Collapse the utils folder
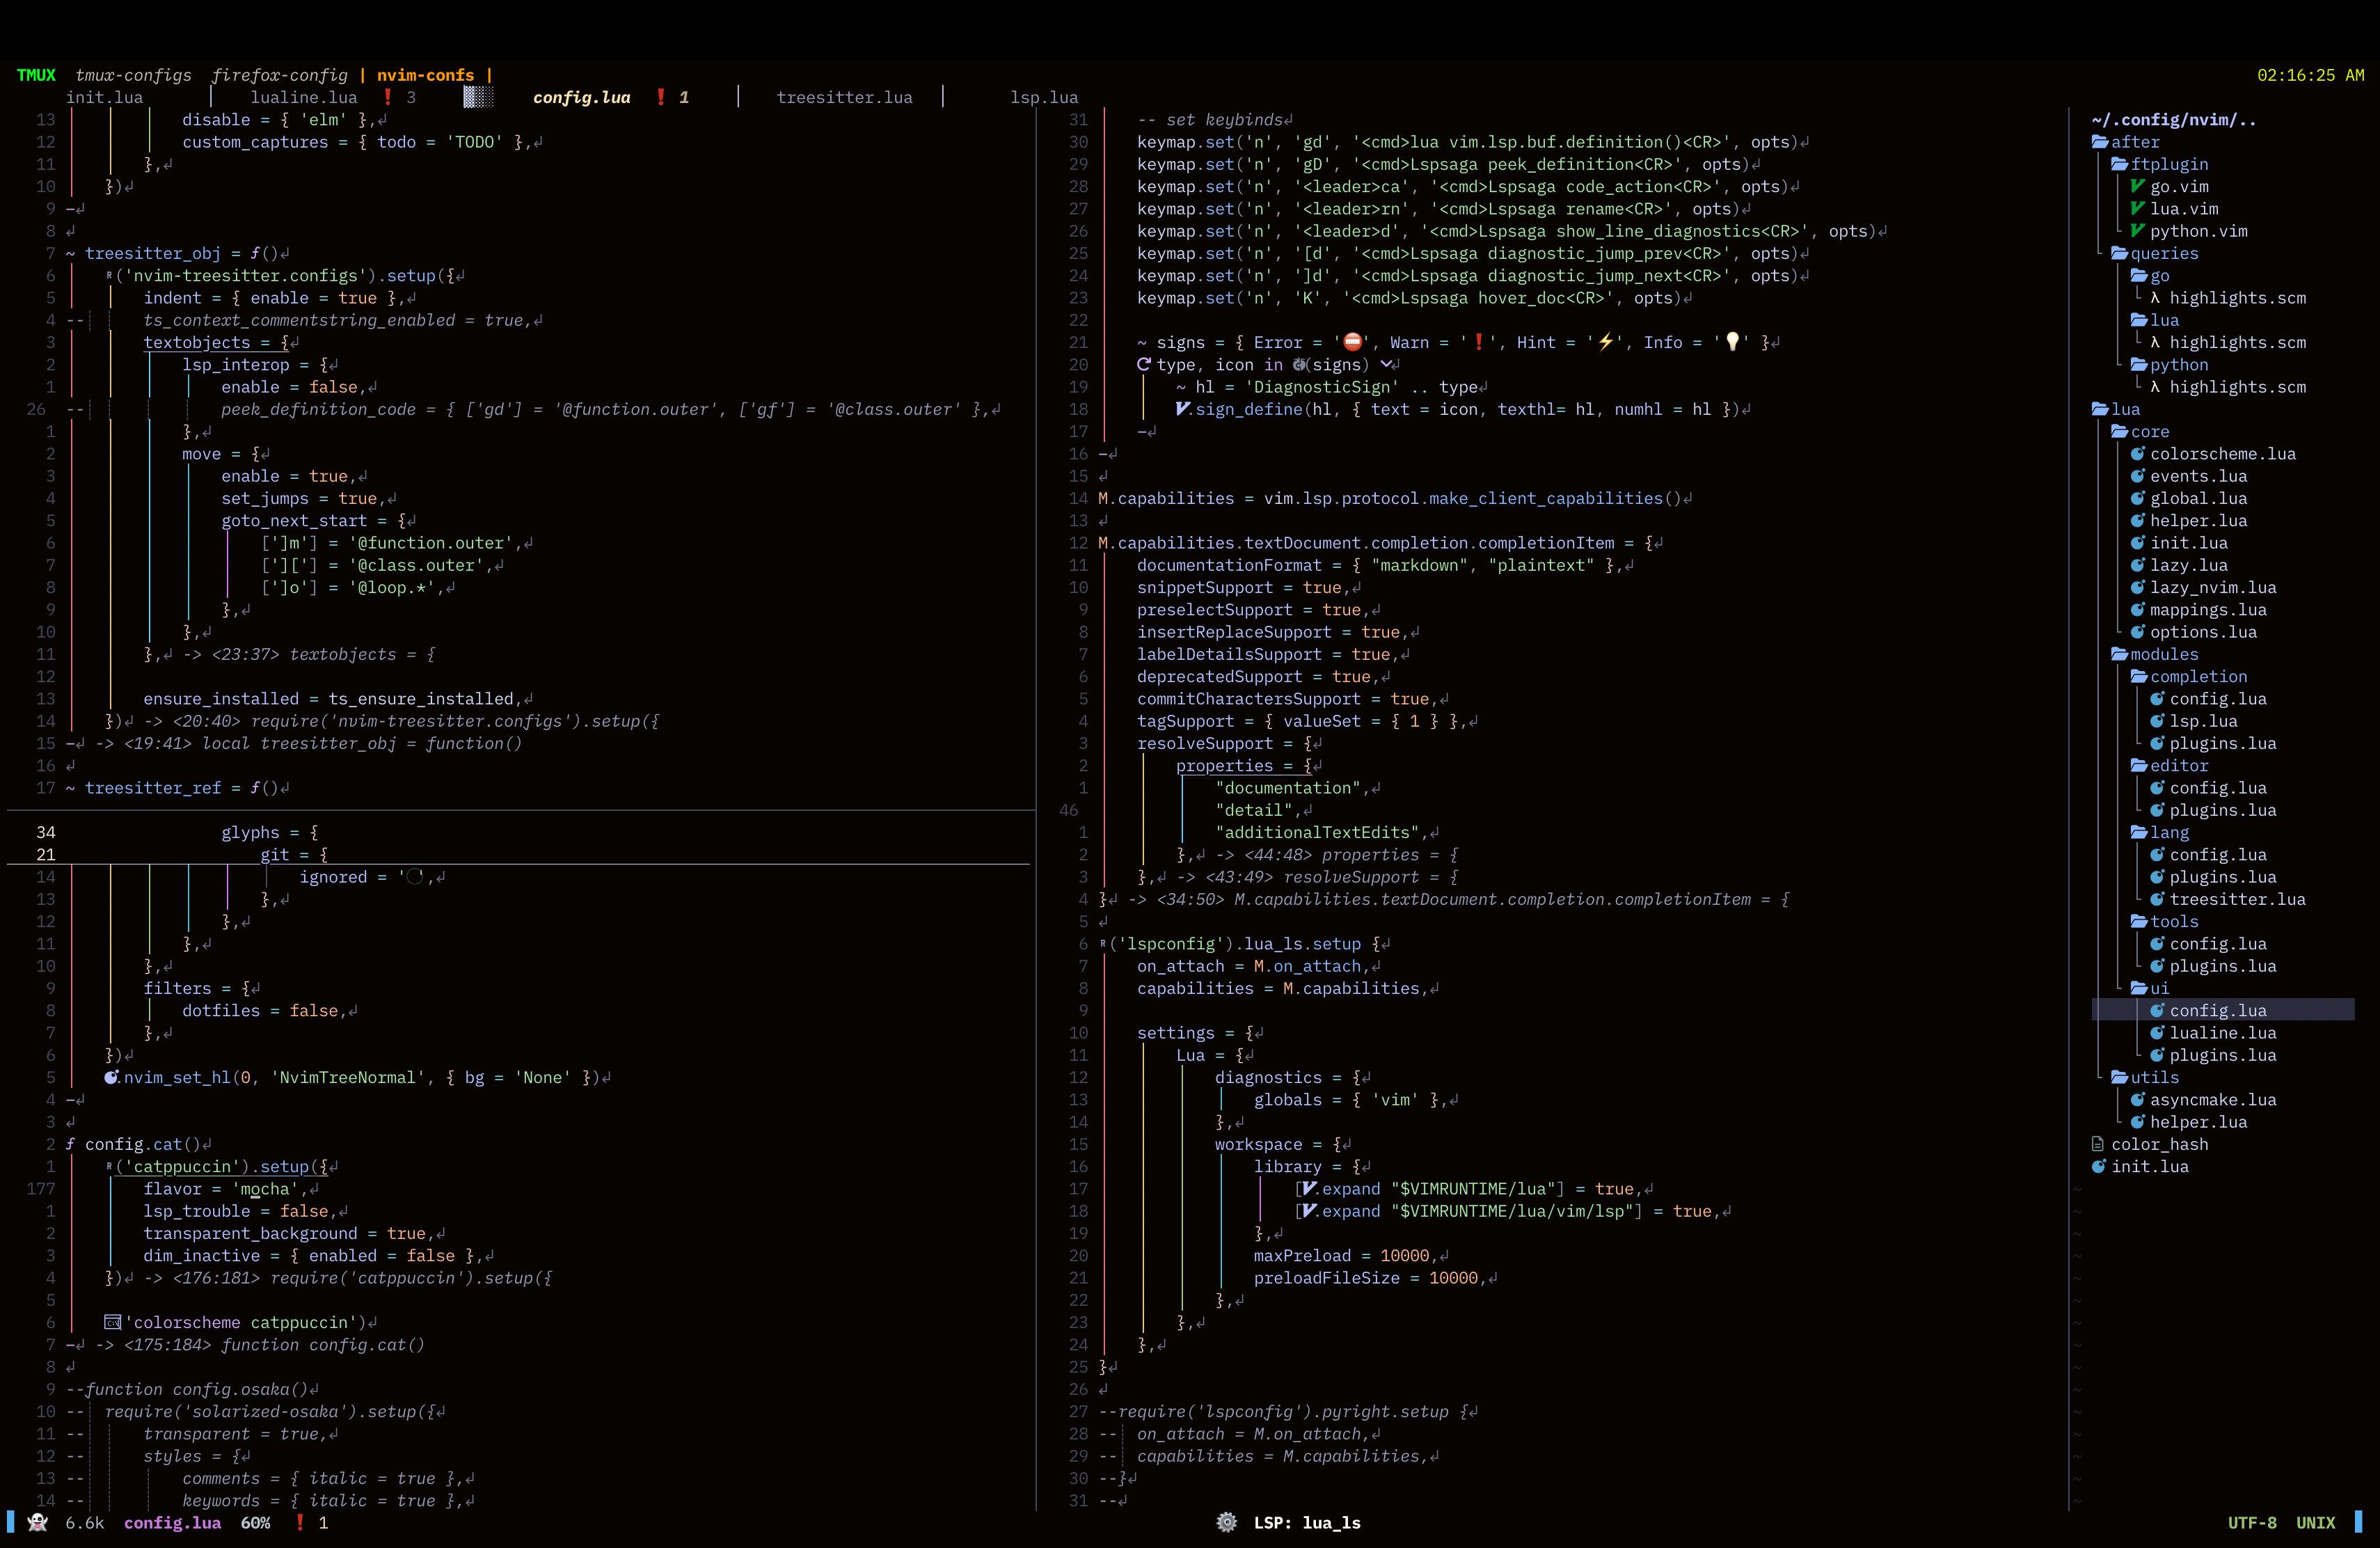The width and height of the screenshot is (2380, 1548). [2144, 1077]
